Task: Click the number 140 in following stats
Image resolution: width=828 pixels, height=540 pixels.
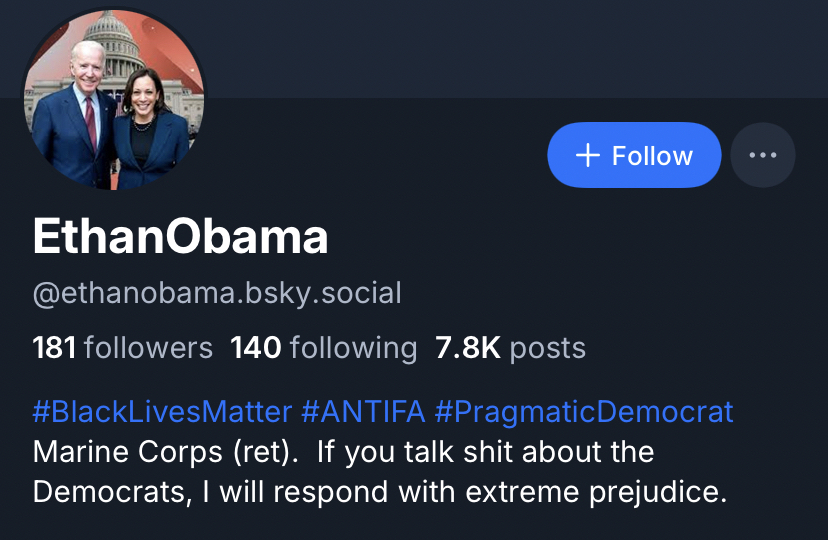Action: click(x=256, y=348)
